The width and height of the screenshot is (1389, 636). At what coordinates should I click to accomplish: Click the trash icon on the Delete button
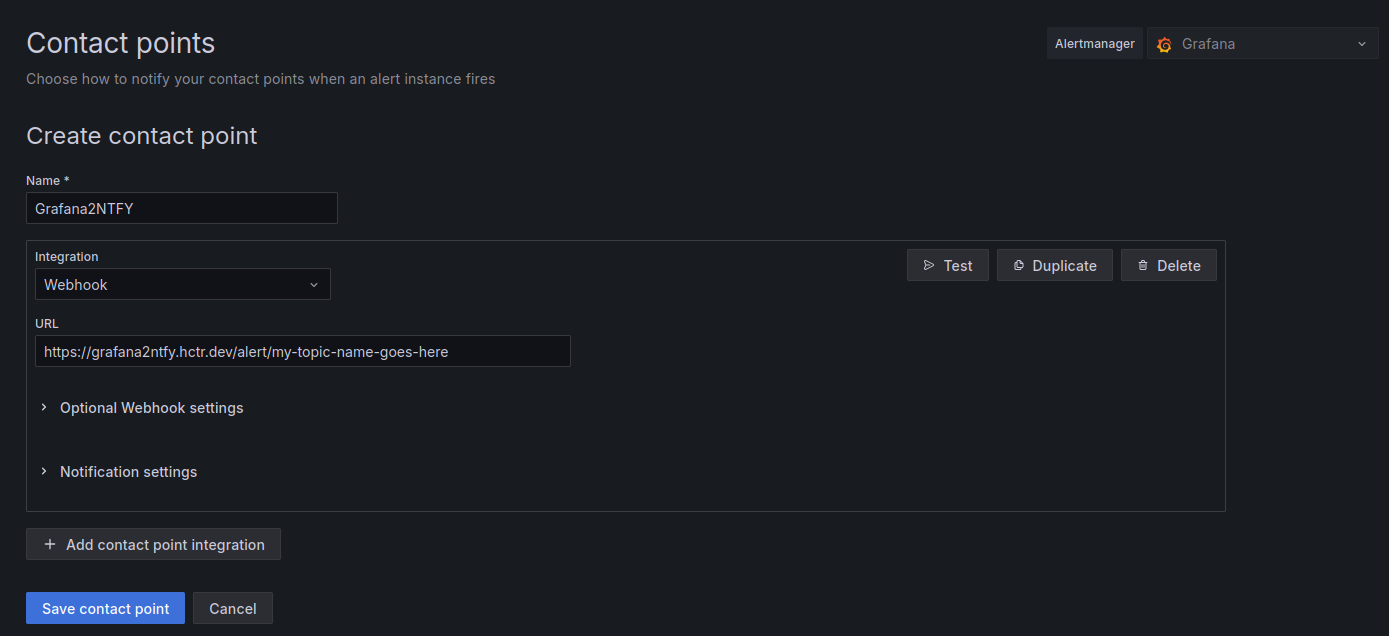coord(1142,265)
